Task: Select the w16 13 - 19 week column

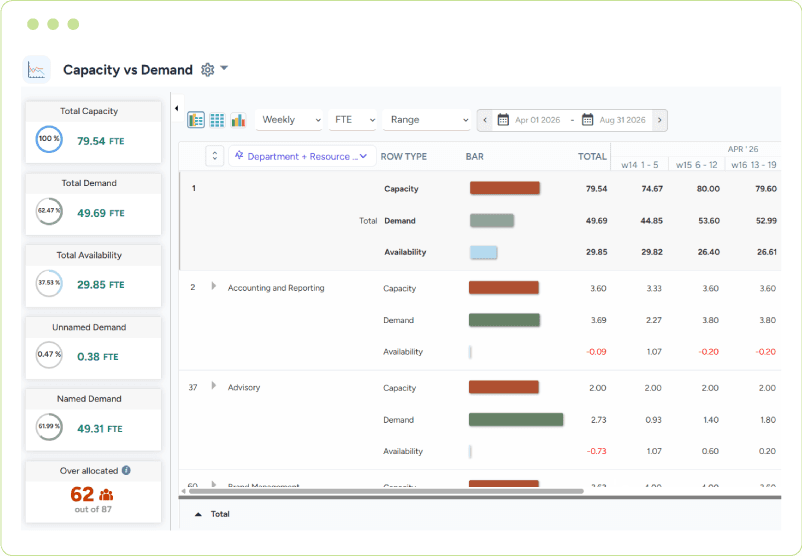Action: (x=753, y=165)
